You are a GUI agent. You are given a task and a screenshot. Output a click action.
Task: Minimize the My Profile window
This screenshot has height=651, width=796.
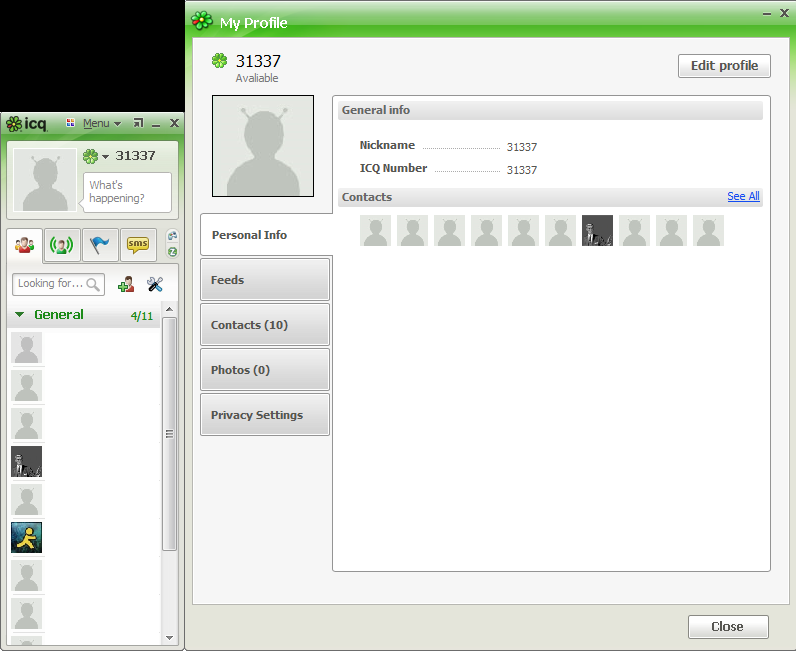767,14
